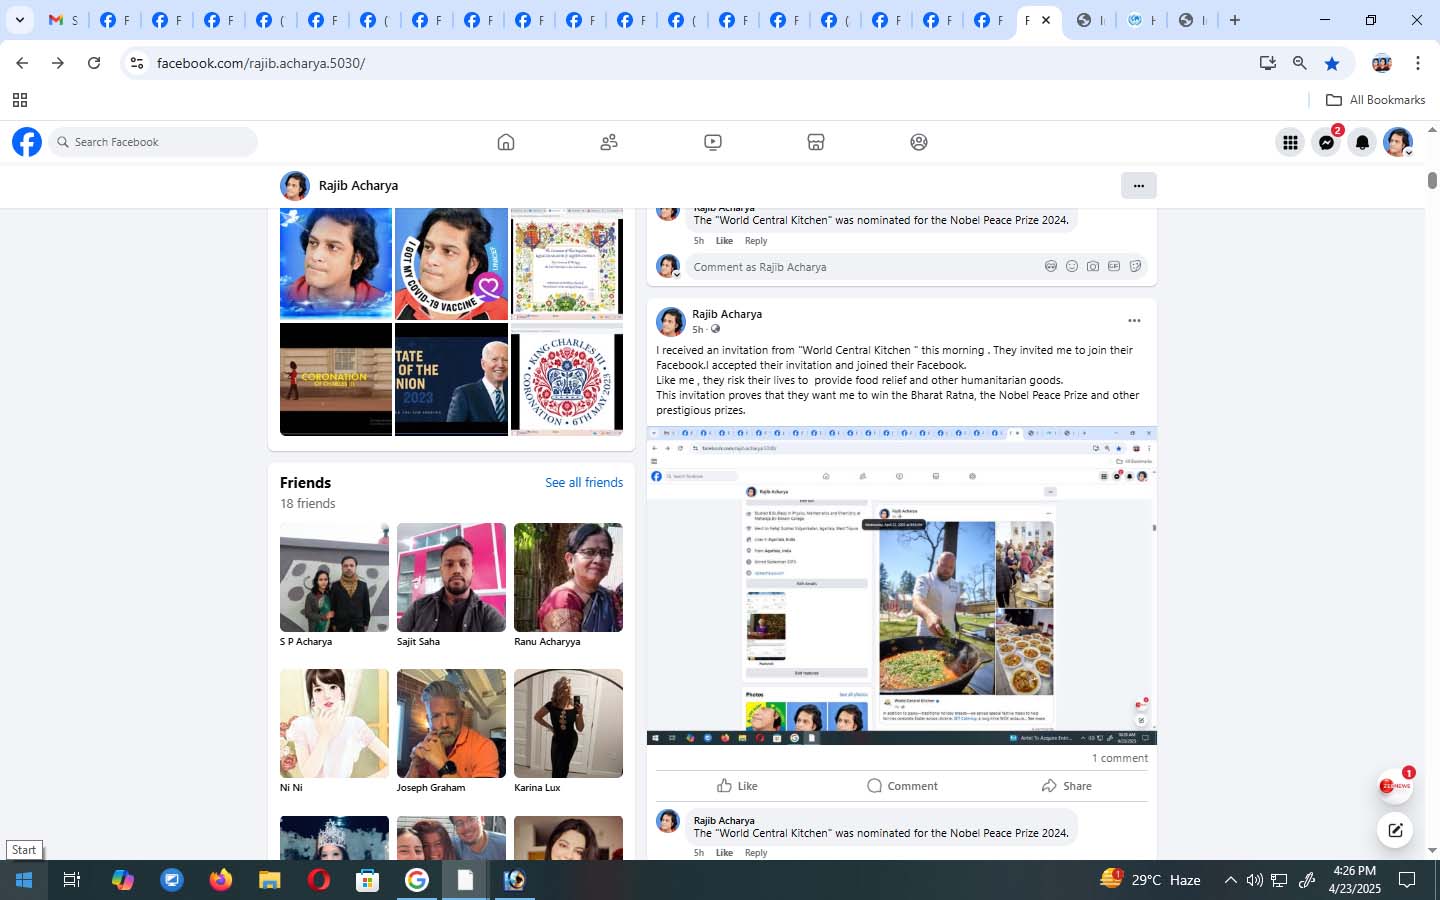Open the Marketplace icon in top navigation
Screen dimensions: 1440x900
pos(816,142)
